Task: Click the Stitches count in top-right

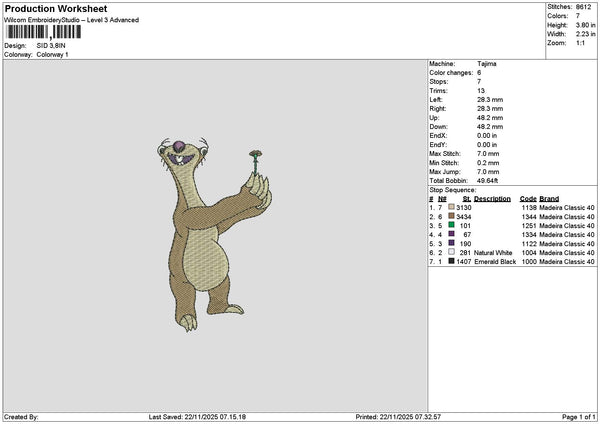Action: point(586,5)
